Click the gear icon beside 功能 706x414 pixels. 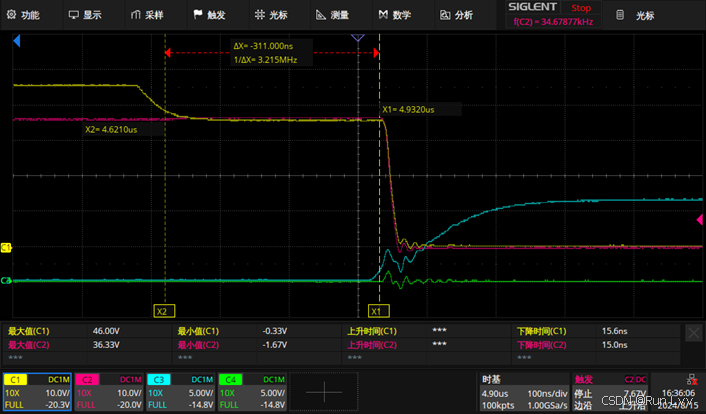tap(11, 15)
